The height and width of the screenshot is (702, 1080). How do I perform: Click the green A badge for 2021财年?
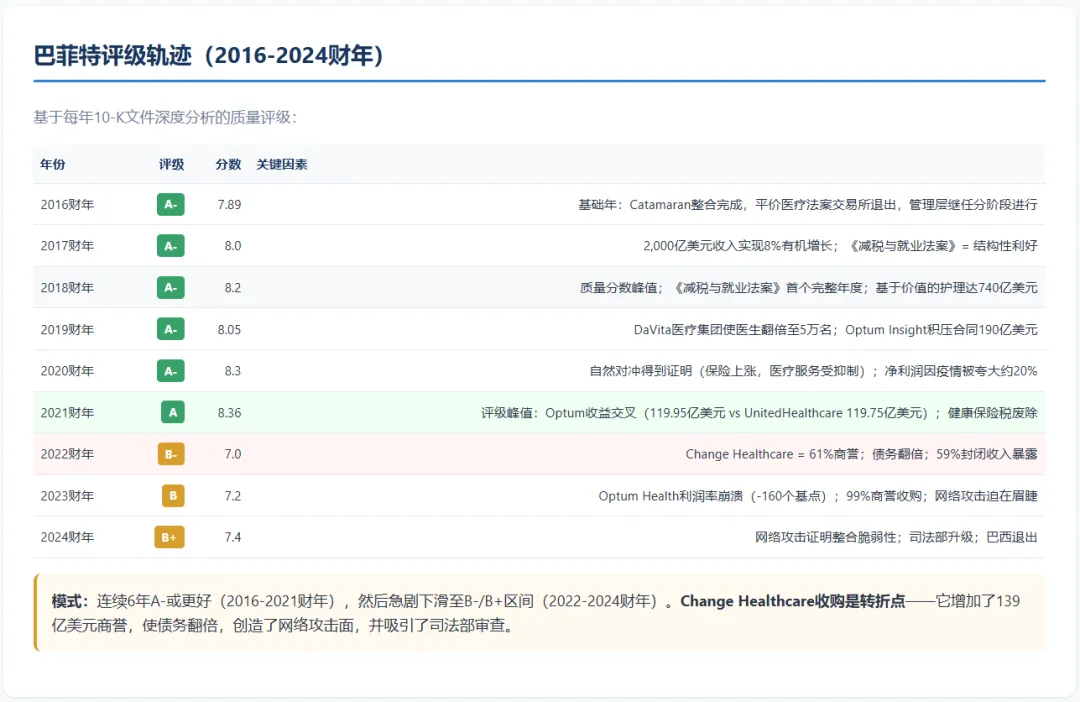tap(173, 413)
